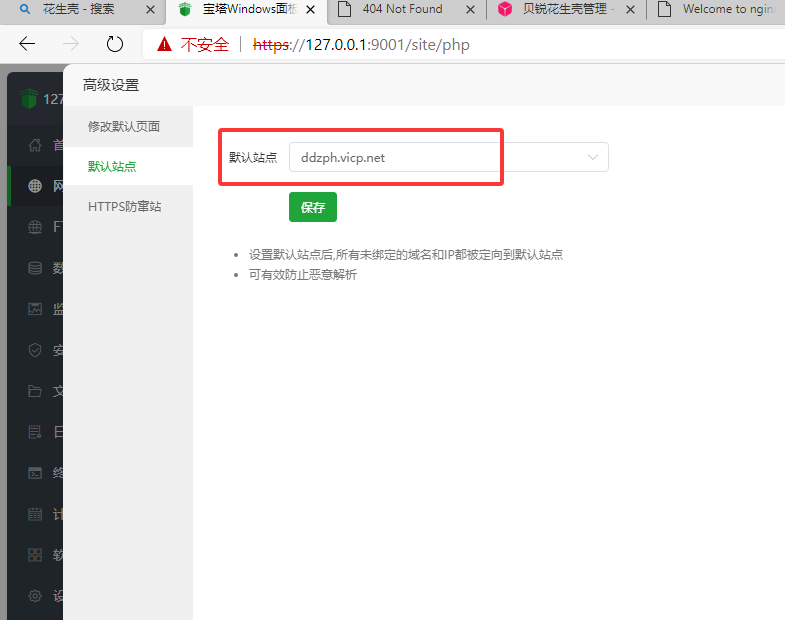Switch to the 404 Not Found tab

click(407, 11)
